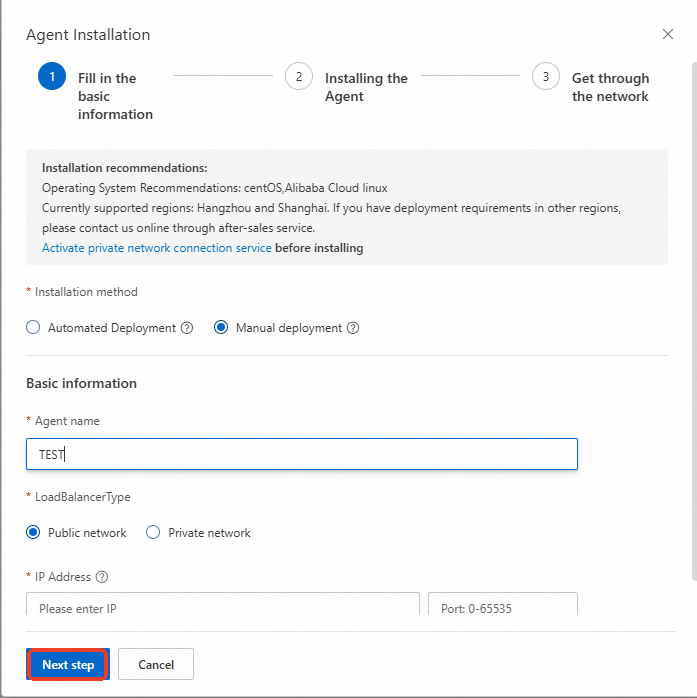The height and width of the screenshot is (698, 697).
Task: Choose Public network load balancer type
Action: point(34,533)
